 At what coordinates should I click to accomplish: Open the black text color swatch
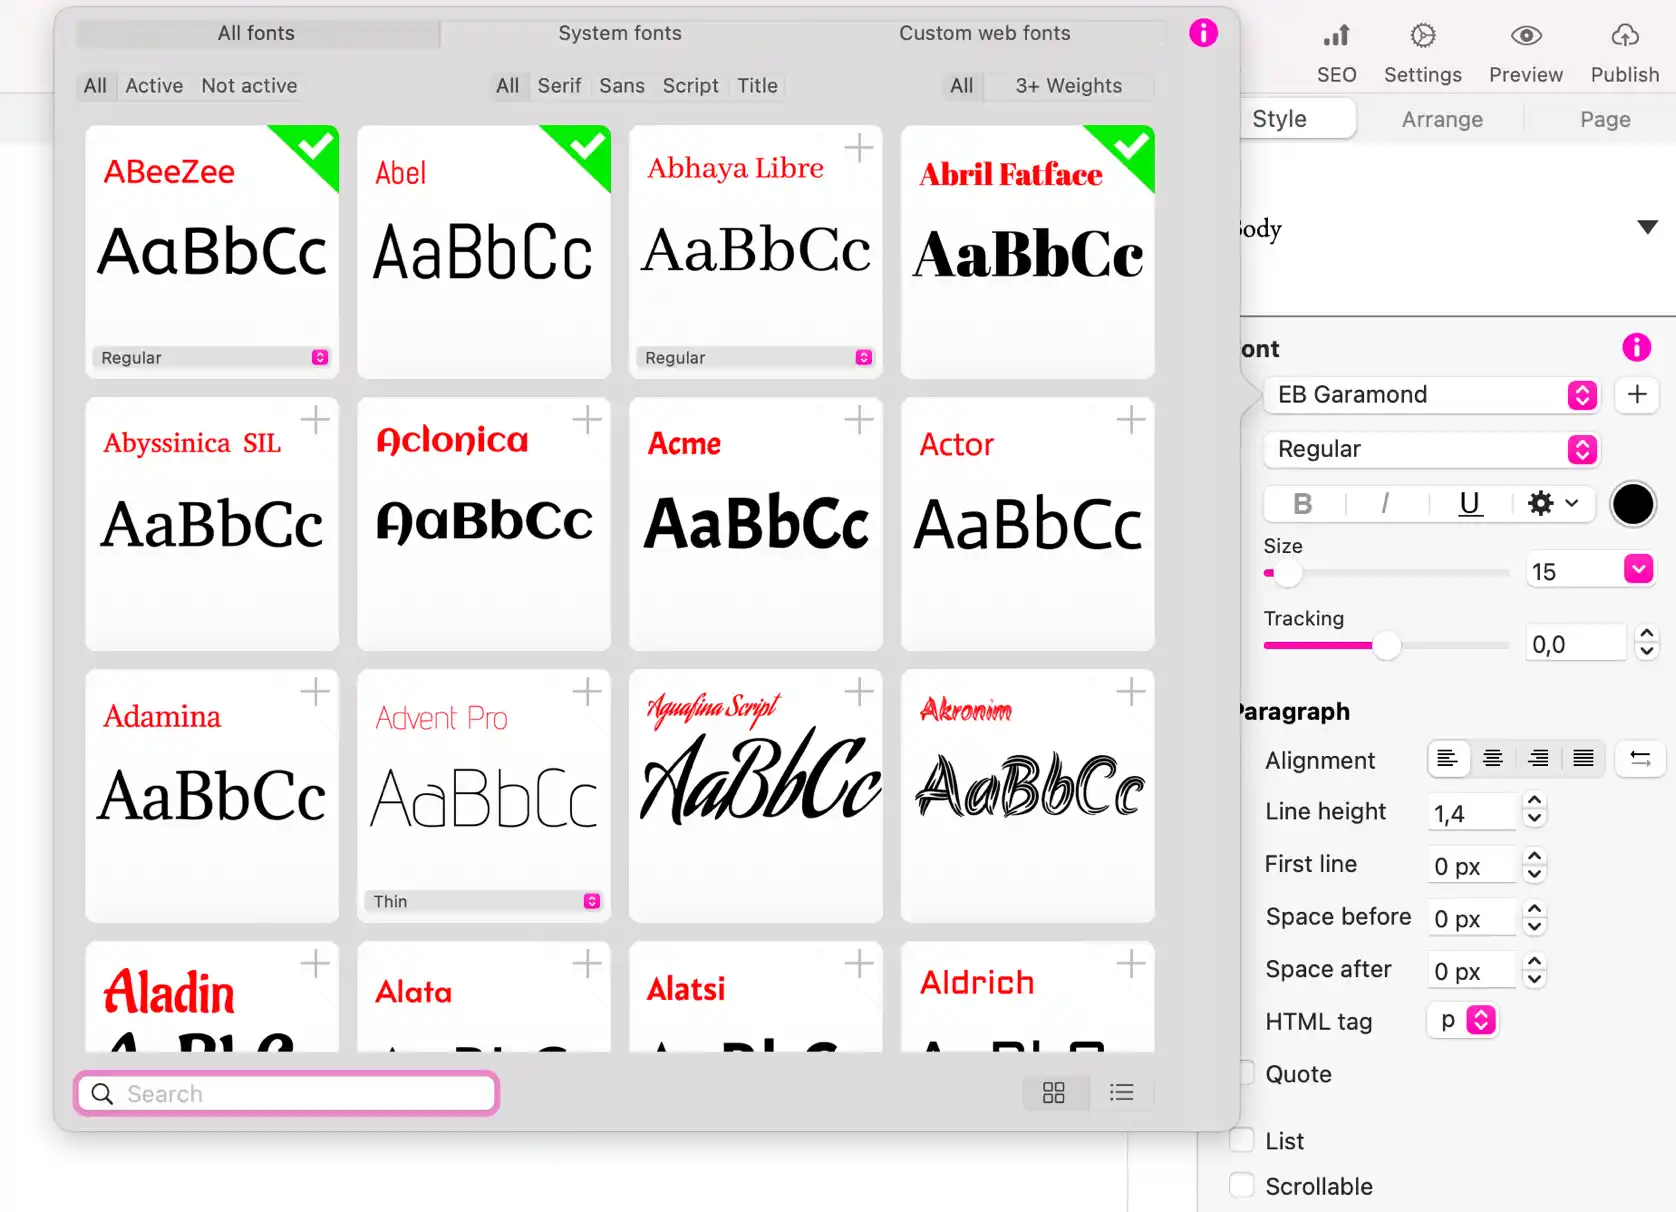tap(1632, 504)
